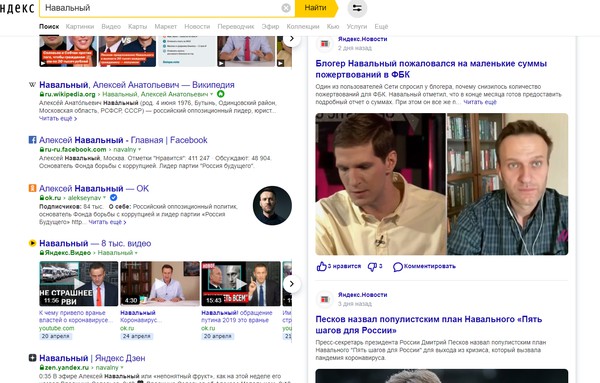600x383 pixels.
Task: Open the dropdown arrow after Яндекс.Видео Навальный
Action: click(136, 253)
